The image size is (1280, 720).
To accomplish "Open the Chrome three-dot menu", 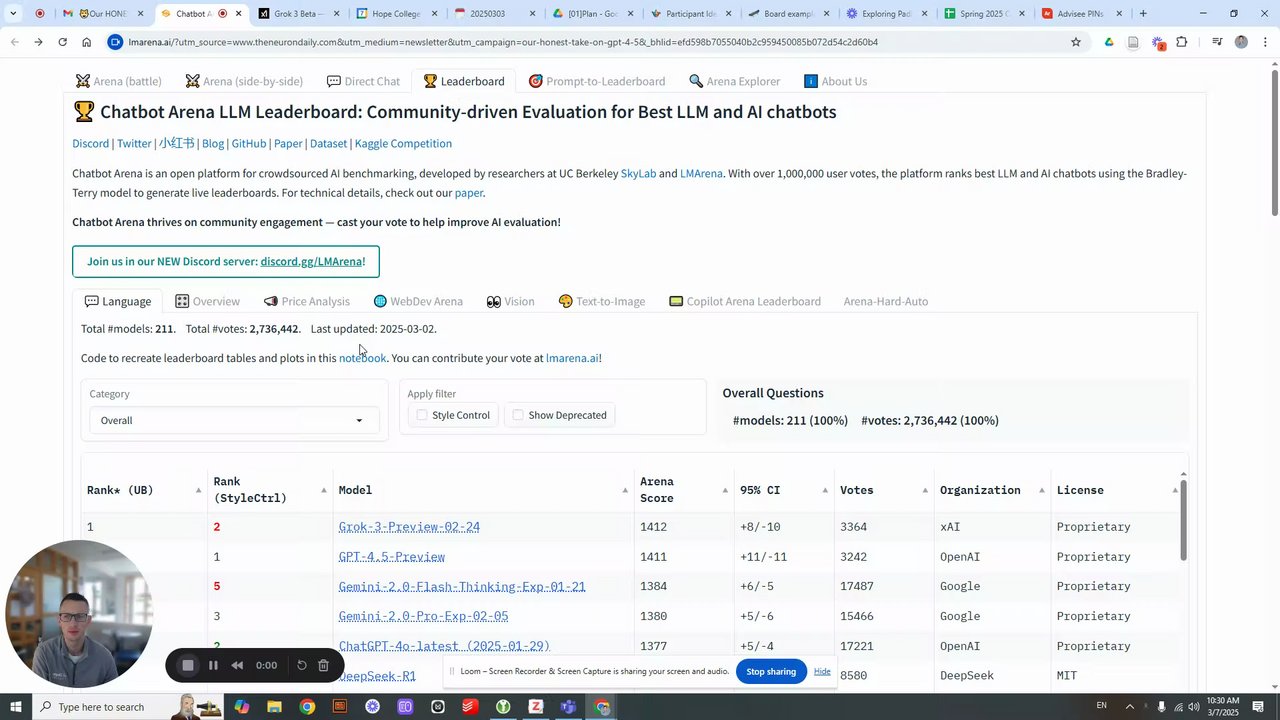I will pos(1264,42).
